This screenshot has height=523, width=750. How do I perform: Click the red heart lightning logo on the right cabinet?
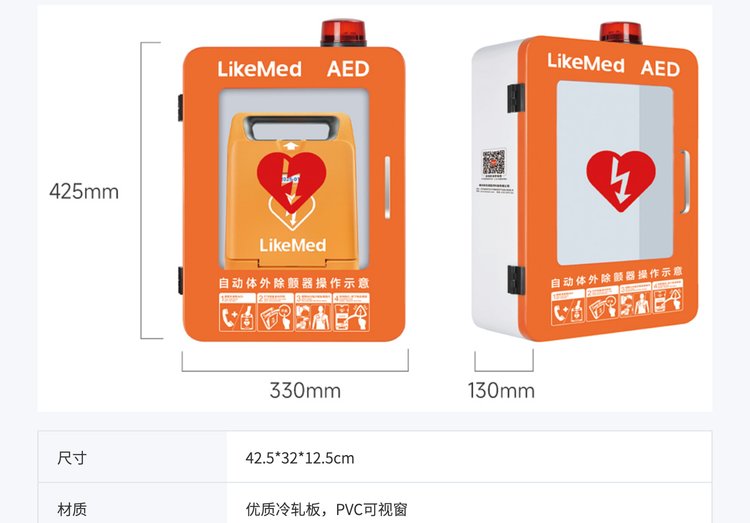pos(621,180)
